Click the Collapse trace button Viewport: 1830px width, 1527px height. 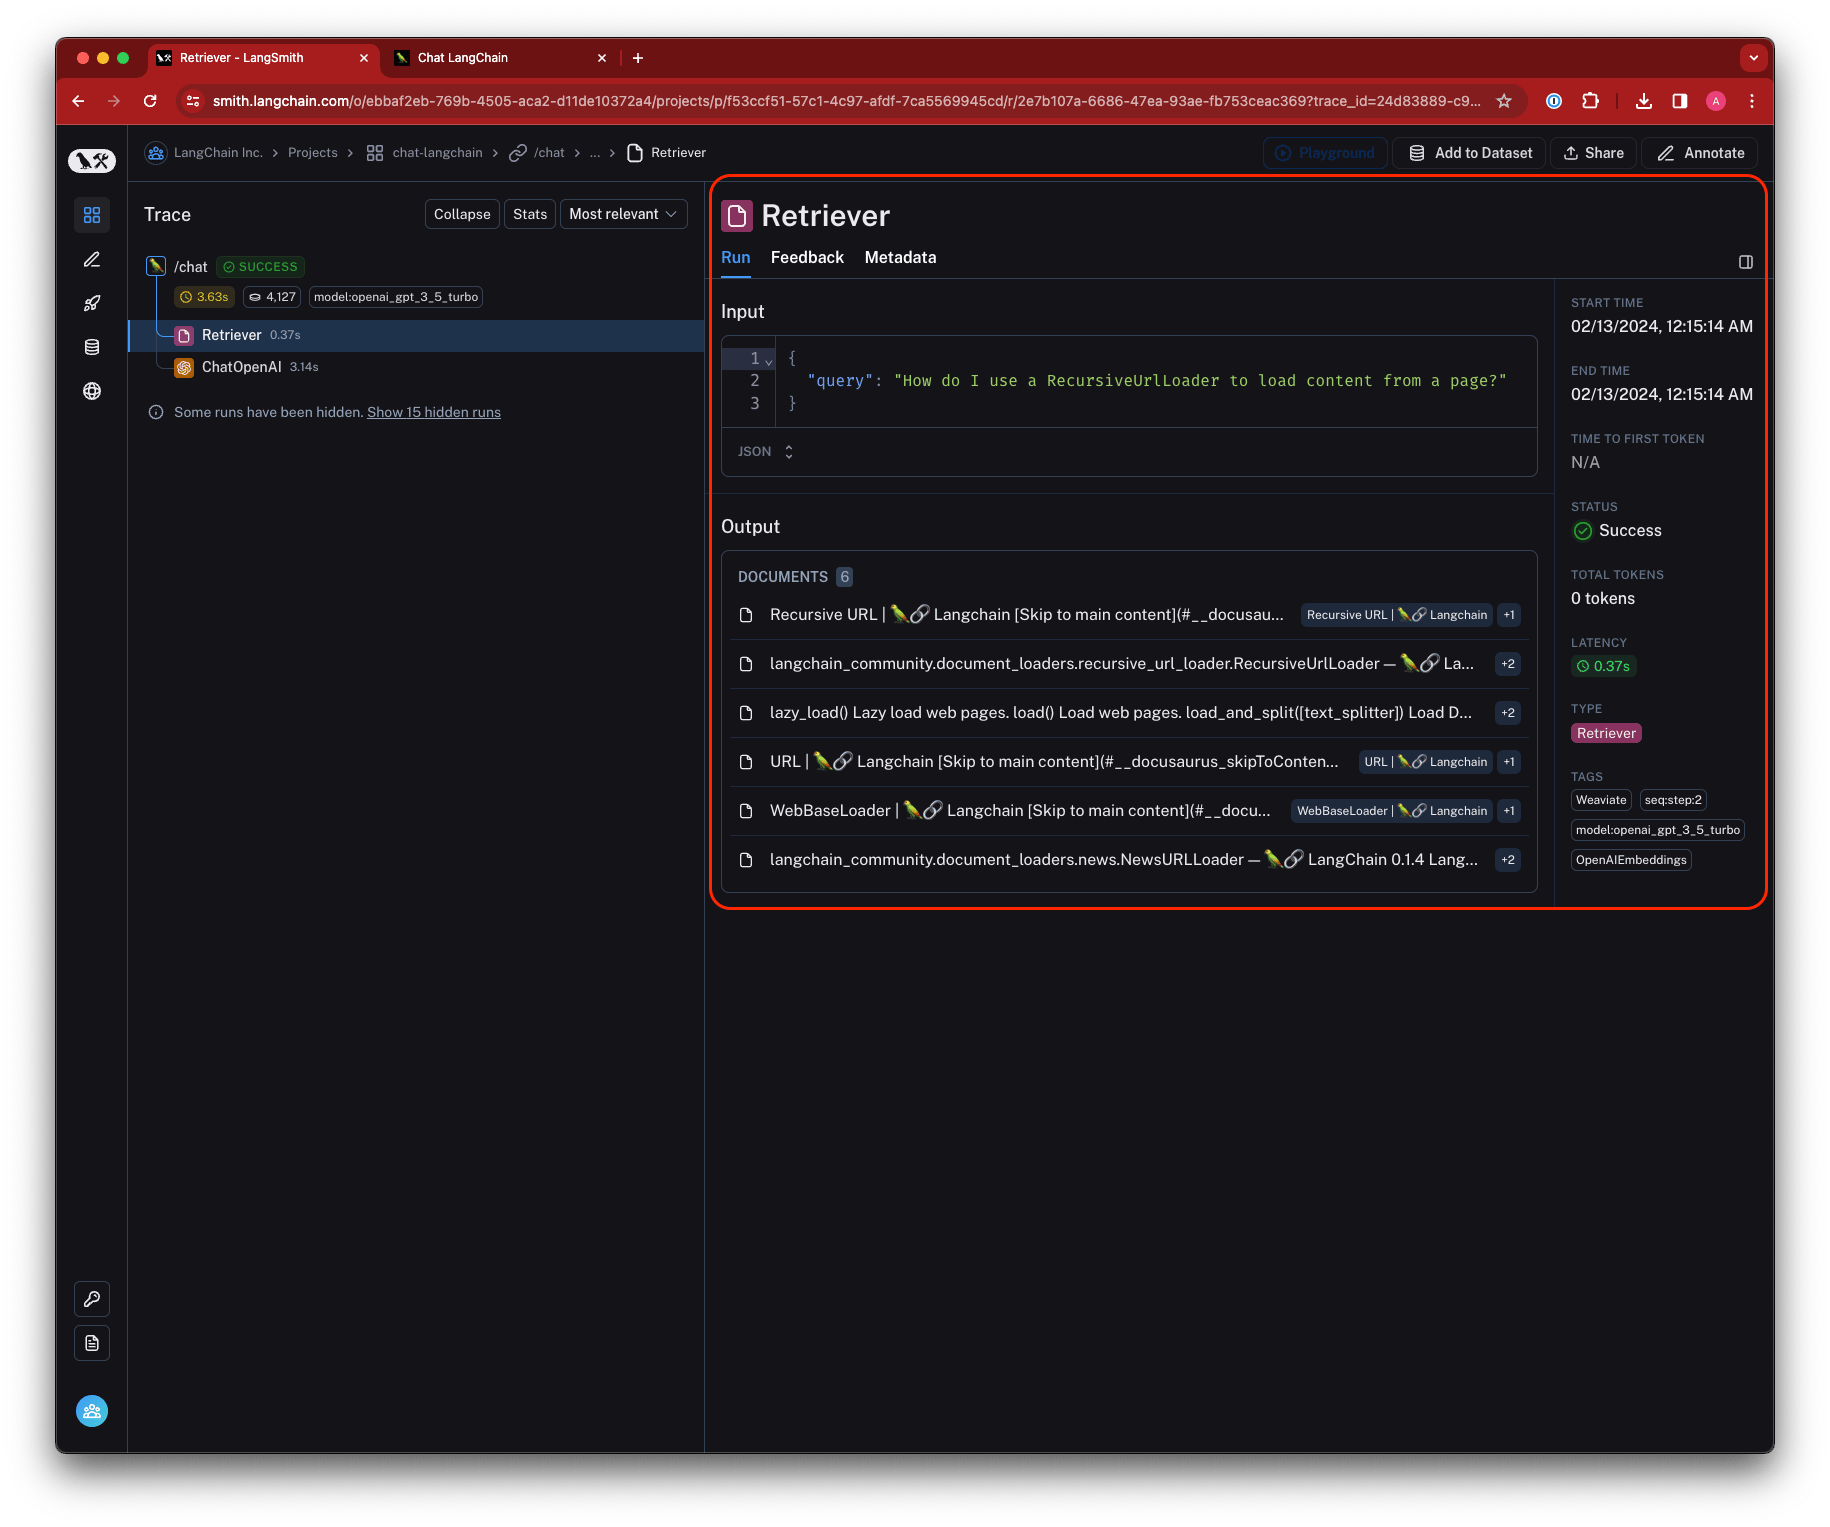pyautogui.click(x=462, y=214)
